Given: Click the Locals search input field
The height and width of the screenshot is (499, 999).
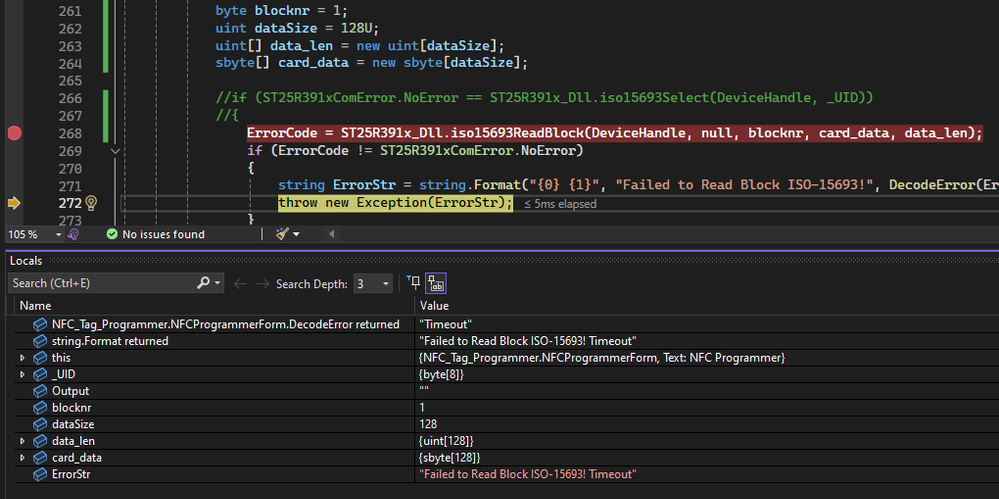Looking at the screenshot, I should (100, 284).
